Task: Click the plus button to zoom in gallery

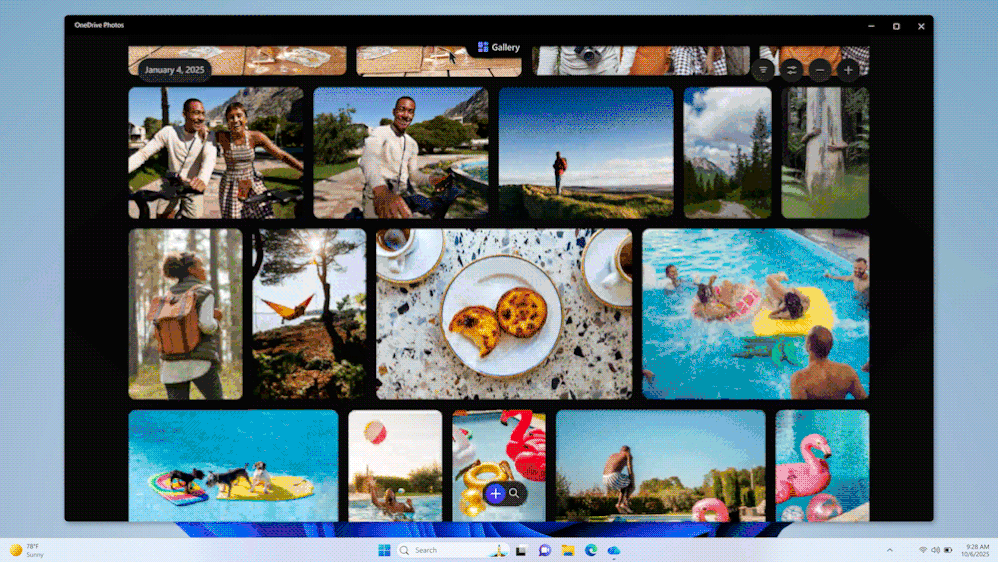Action: pyautogui.click(x=848, y=70)
